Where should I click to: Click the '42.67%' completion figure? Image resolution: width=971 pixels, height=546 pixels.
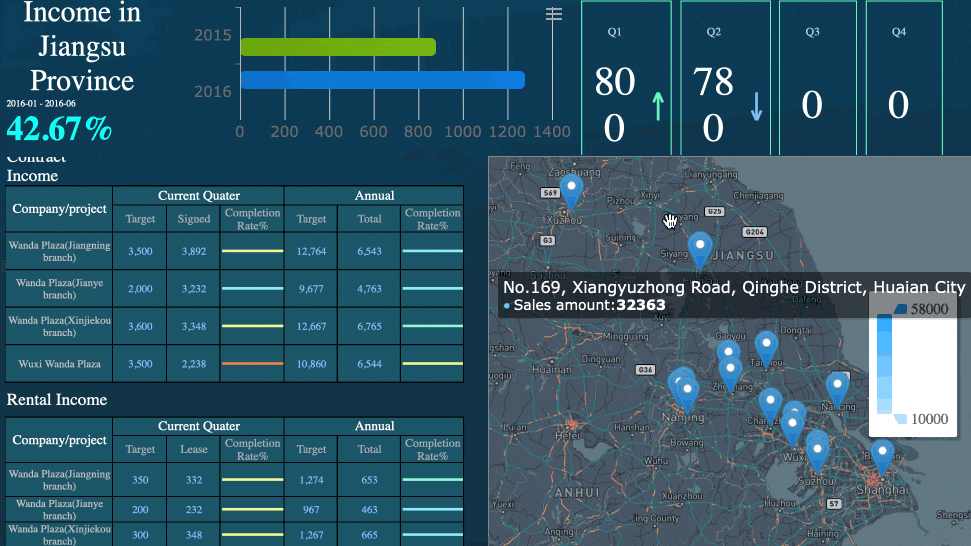click(x=59, y=129)
